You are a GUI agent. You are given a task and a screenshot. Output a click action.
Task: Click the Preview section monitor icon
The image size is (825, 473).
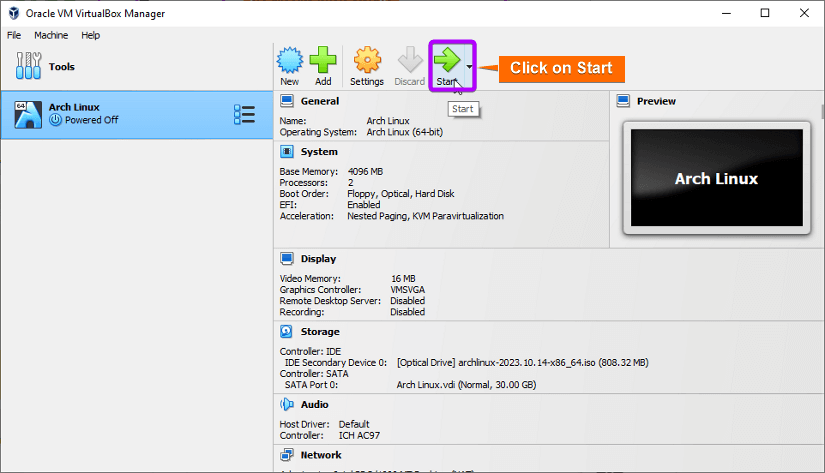623,100
